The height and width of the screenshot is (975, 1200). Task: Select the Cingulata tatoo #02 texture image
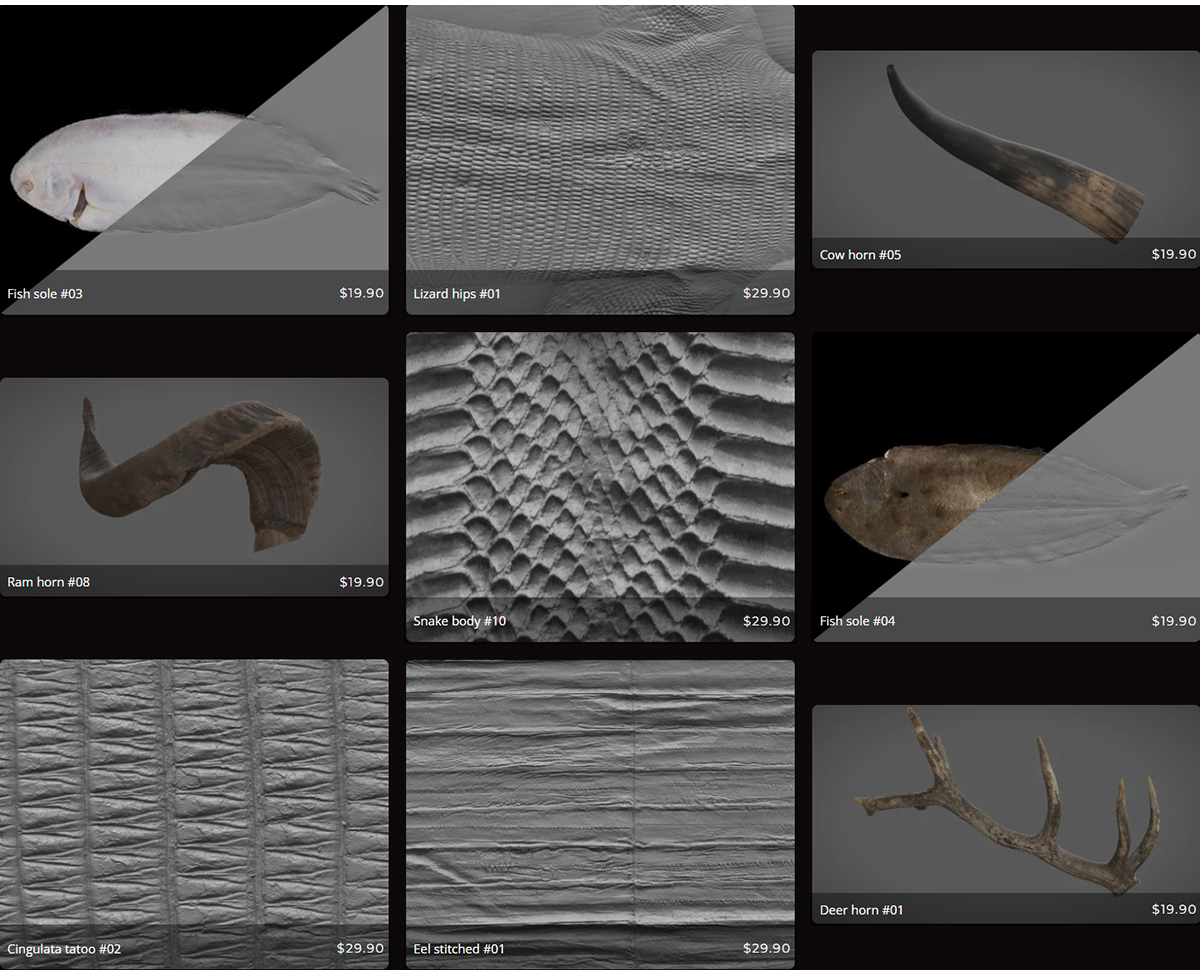pyautogui.click(x=194, y=795)
